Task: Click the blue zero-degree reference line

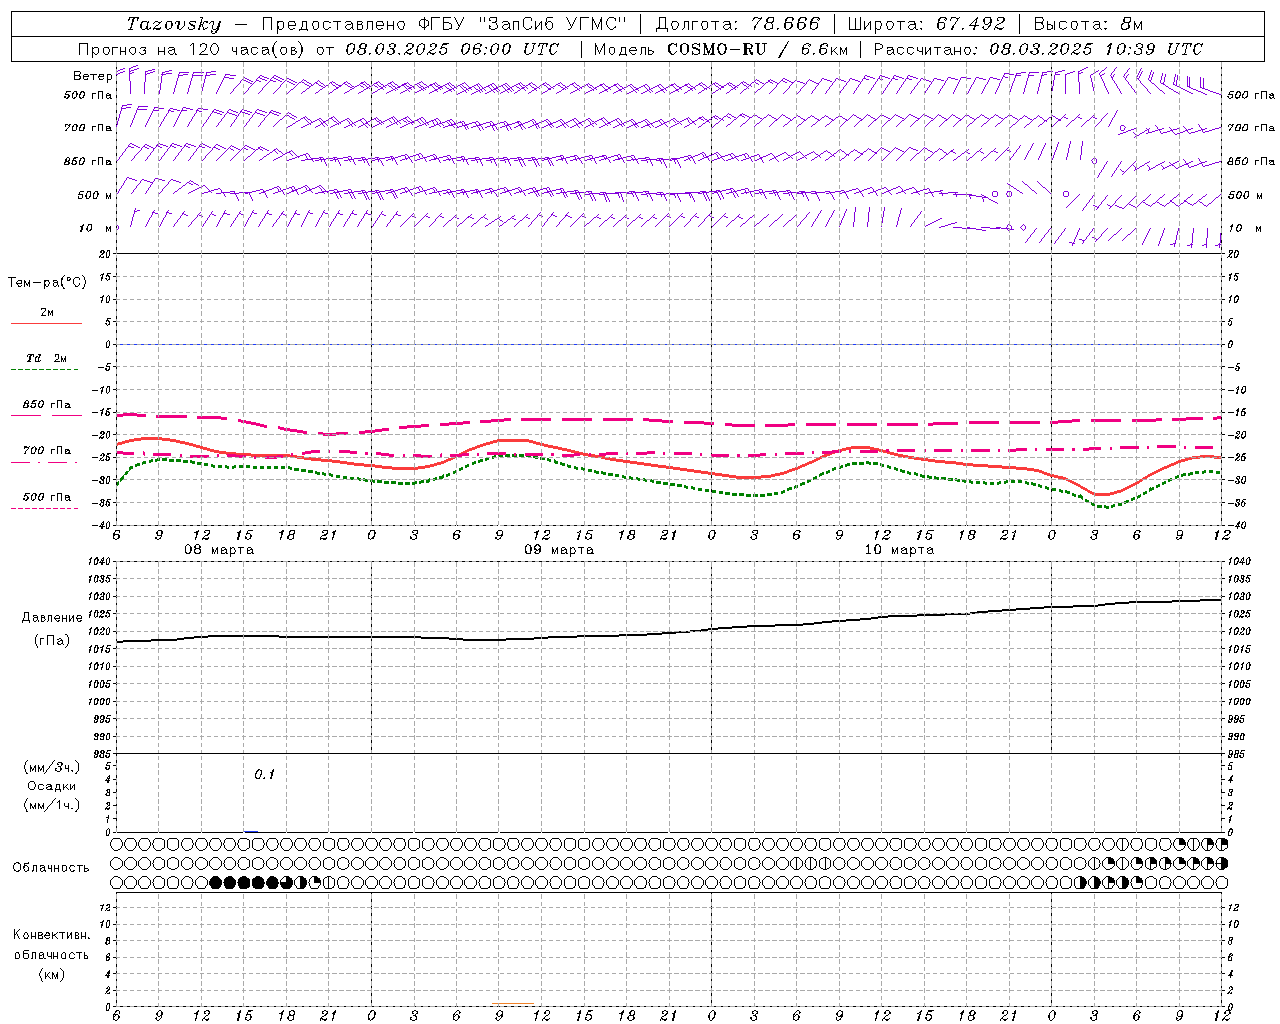Action: pos(669,344)
